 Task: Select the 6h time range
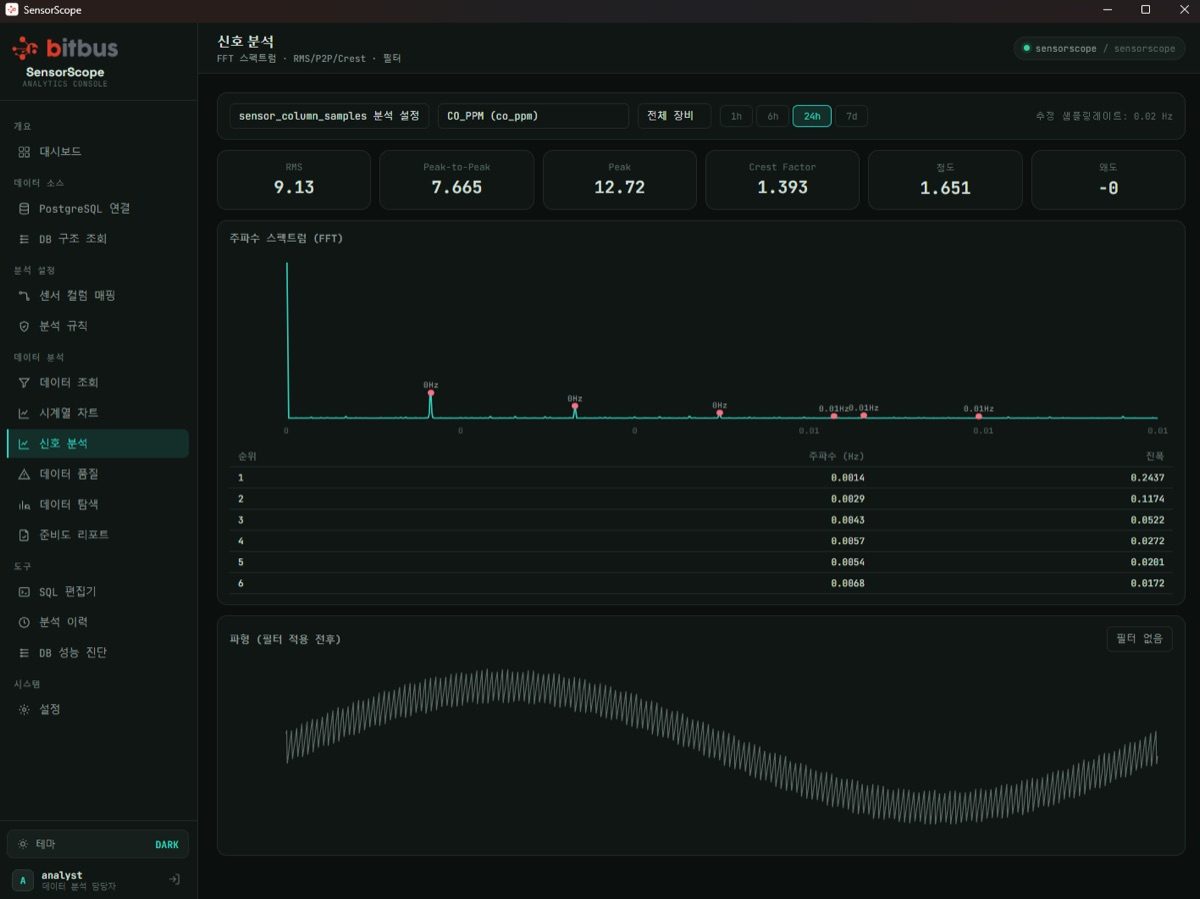(773, 116)
